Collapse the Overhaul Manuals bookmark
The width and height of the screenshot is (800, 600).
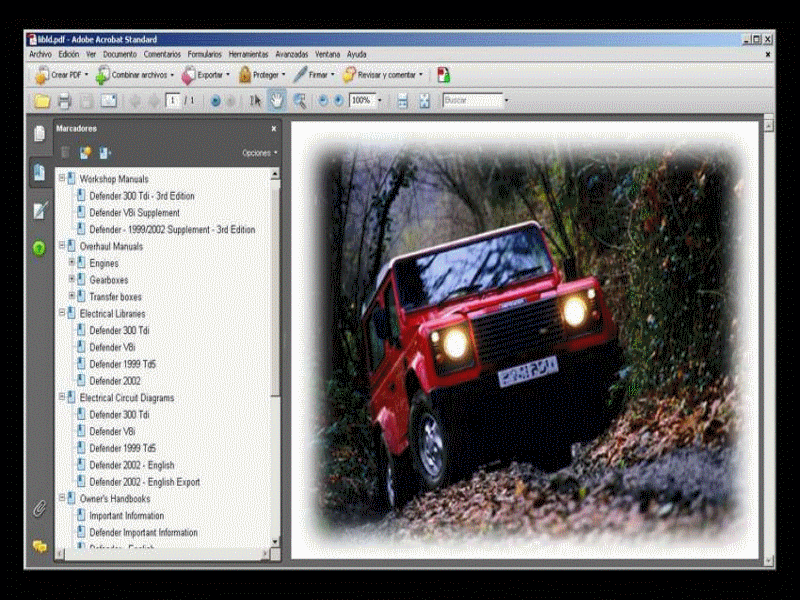[62, 245]
